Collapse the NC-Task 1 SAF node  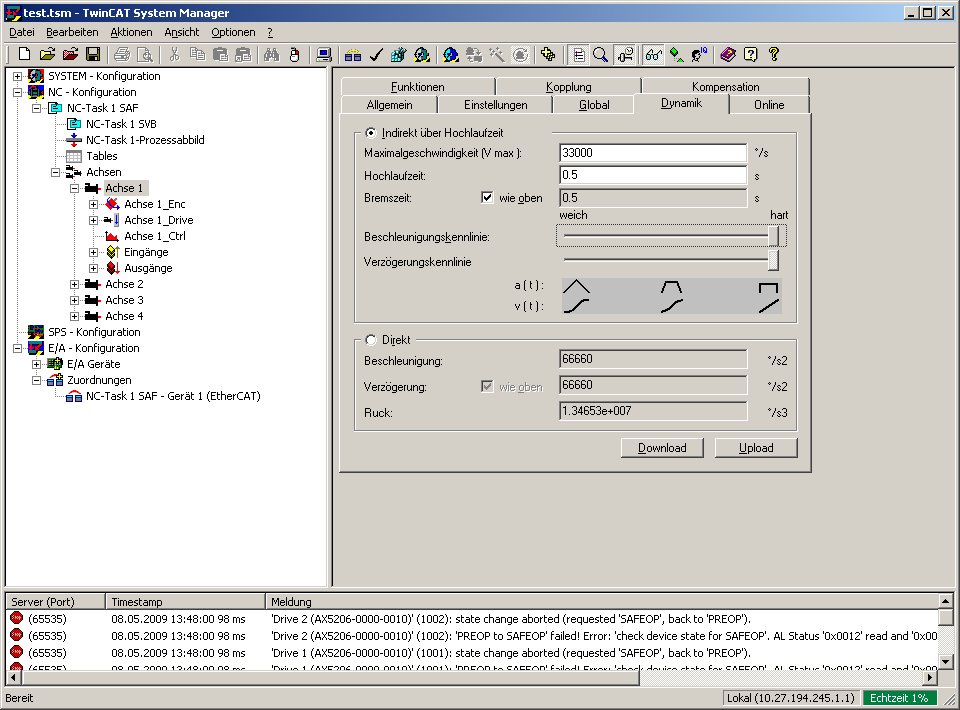coord(37,108)
